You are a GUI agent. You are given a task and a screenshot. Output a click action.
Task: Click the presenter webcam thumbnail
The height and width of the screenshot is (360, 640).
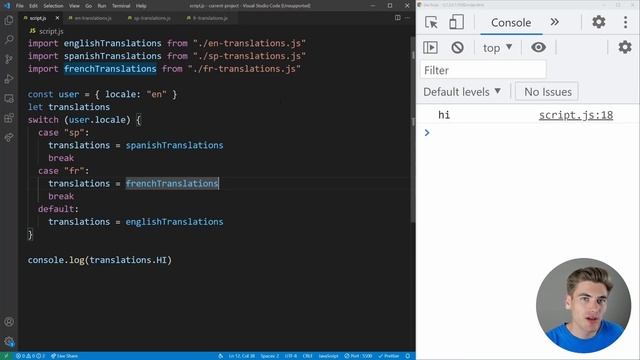click(x=583, y=305)
